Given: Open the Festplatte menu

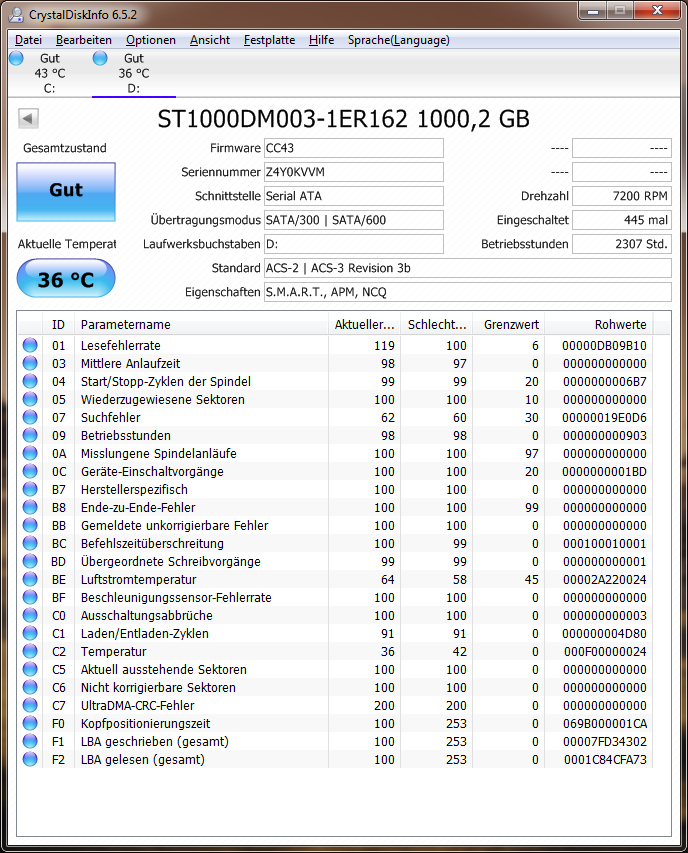Looking at the screenshot, I should (269, 40).
